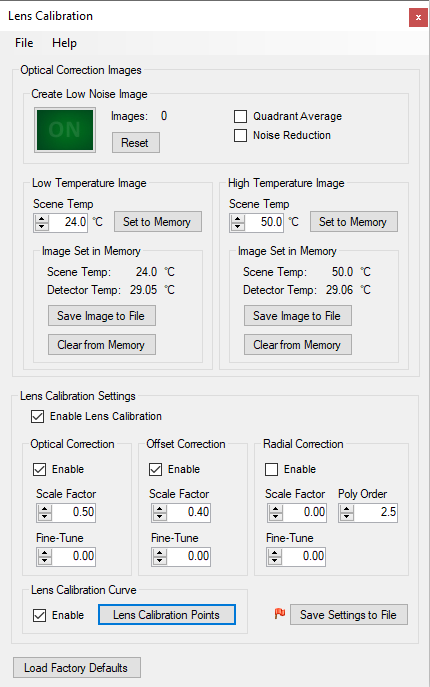Open the Help menu
Image resolution: width=430 pixels, height=687 pixels.
pyautogui.click(x=64, y=43)
